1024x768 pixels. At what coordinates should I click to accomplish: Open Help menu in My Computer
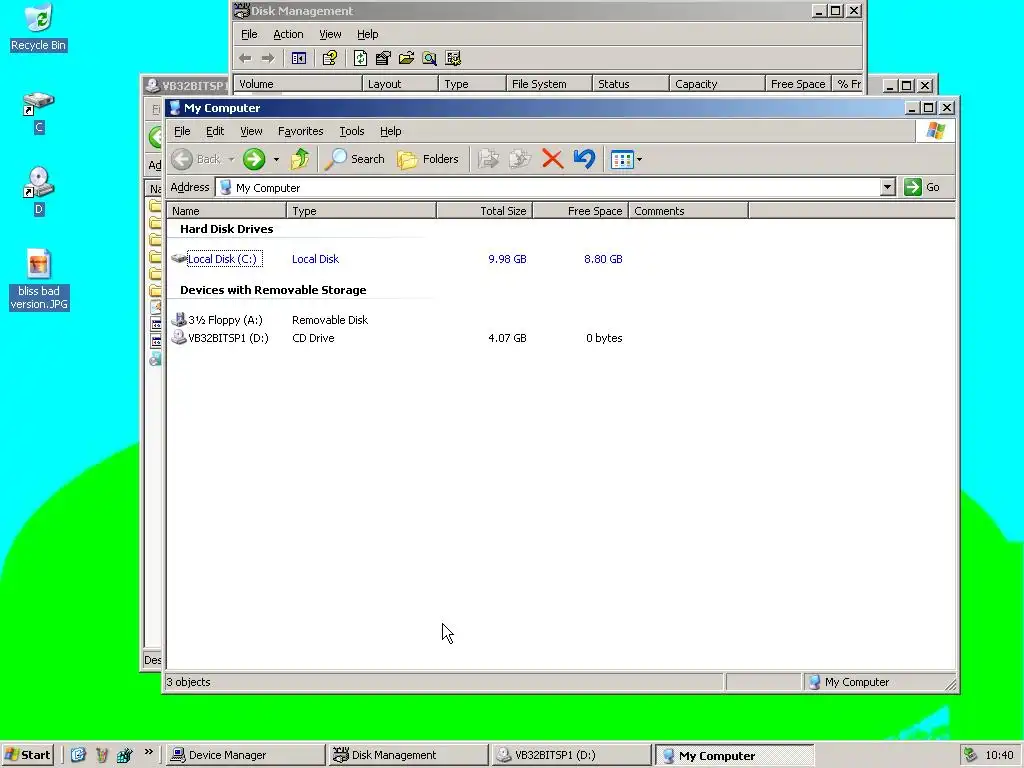coord(391,131)
